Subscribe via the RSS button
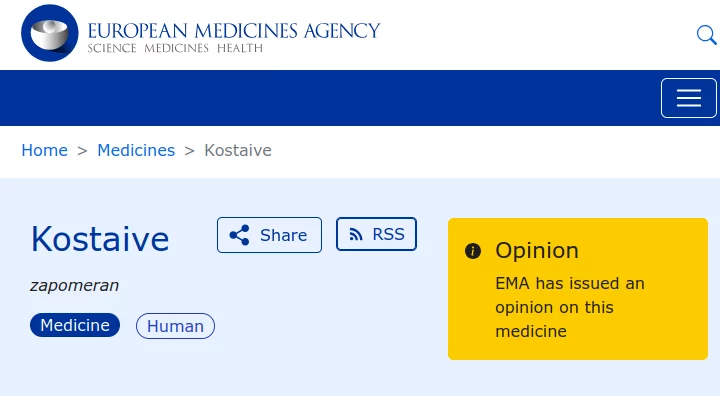720x396 pixels. [x=377, y=234]
